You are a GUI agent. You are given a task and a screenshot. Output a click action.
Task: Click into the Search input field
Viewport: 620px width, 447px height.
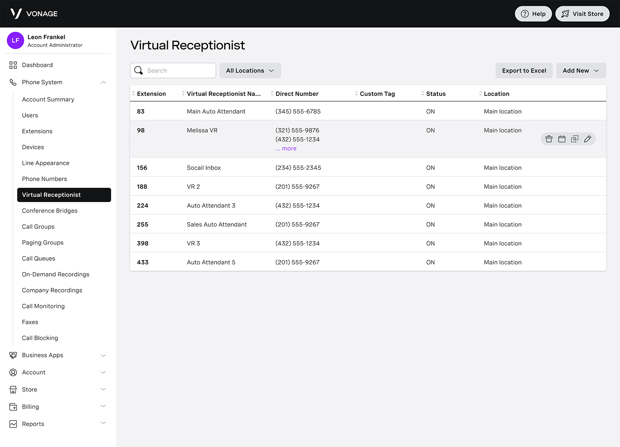[x=180, y=71]
